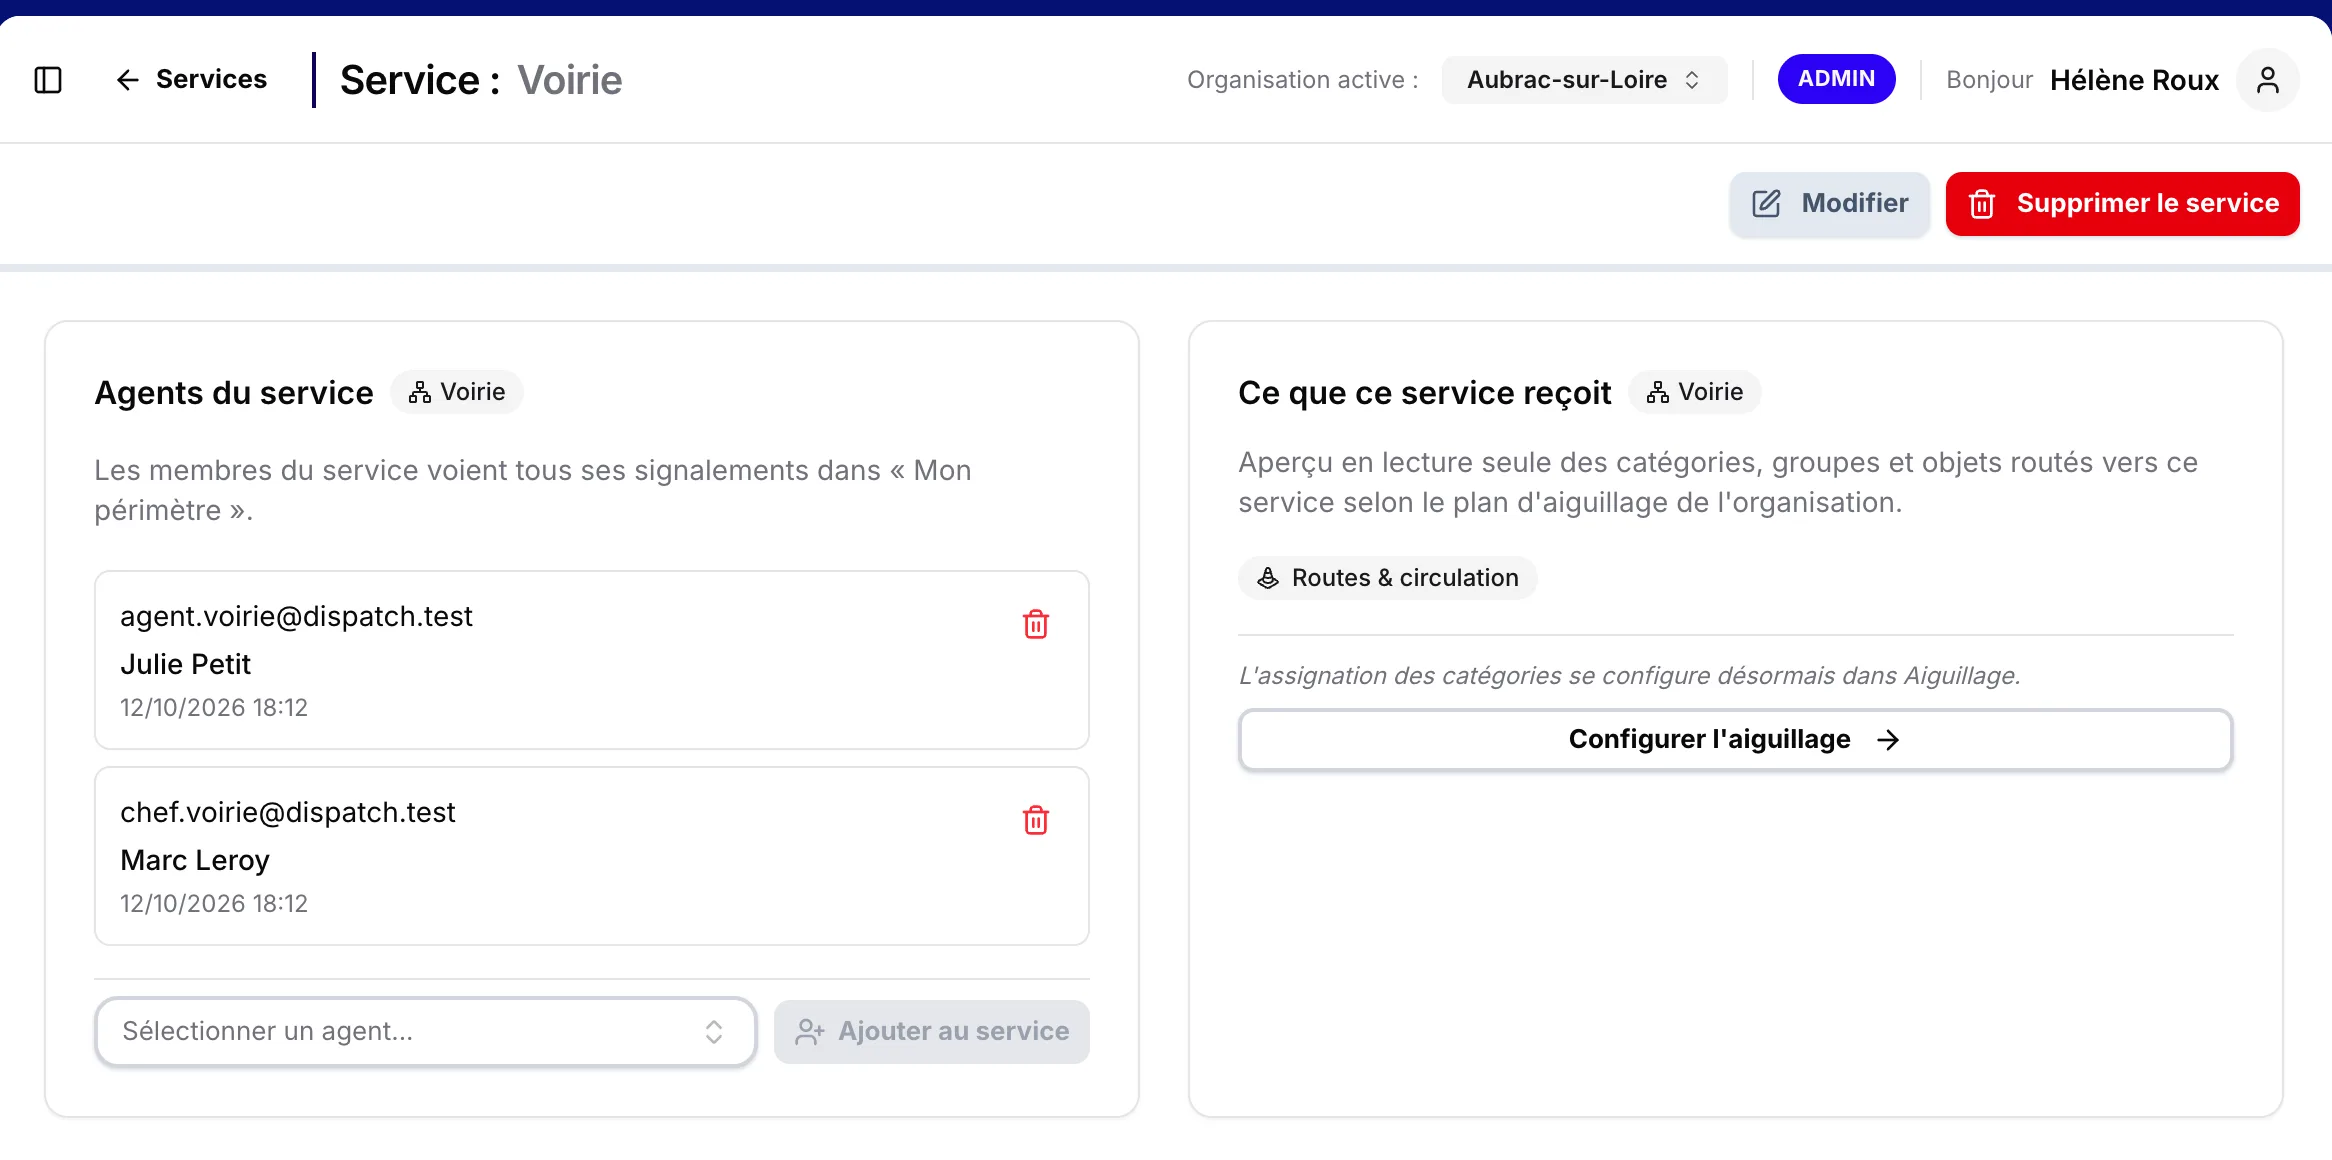The width and height of the screenshot is (2332, 1160).
Task: Remove agent Julie Petit with trash icon
Action: 1036,625
